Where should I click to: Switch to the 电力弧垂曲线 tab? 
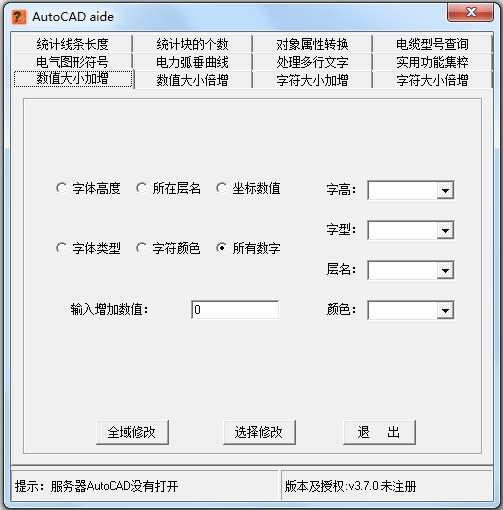tap(192, 62)
